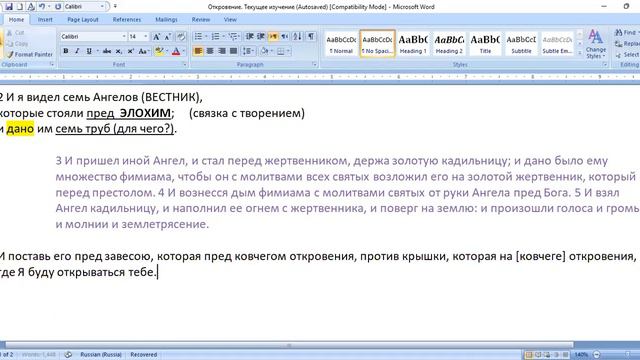640x360 pixels.
Task: Save the document via Quick Access toolbar
Action: click(9, 7)
